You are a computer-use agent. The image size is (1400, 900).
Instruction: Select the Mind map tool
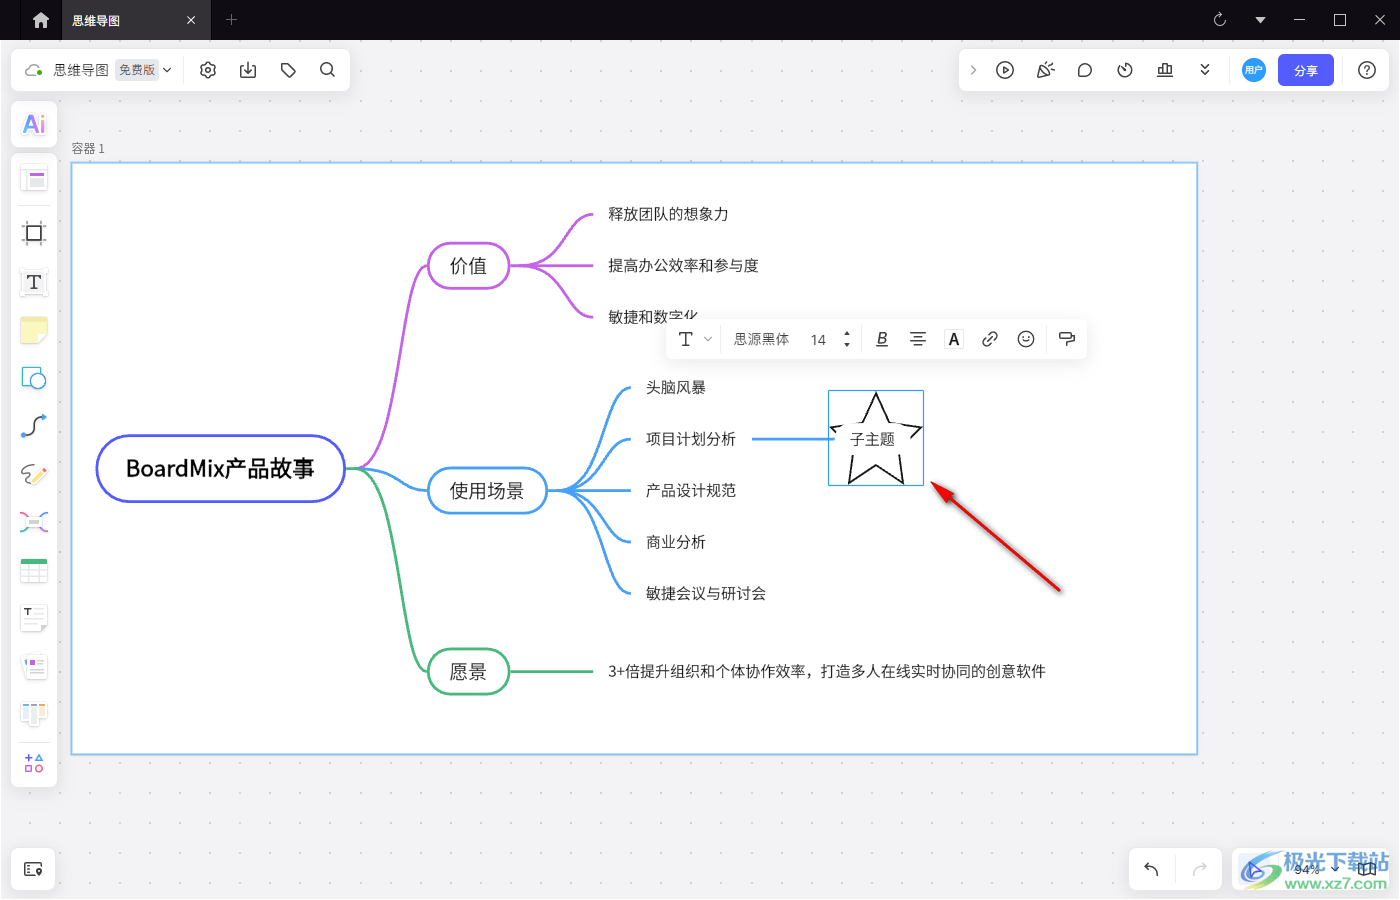tap(34, 522)
